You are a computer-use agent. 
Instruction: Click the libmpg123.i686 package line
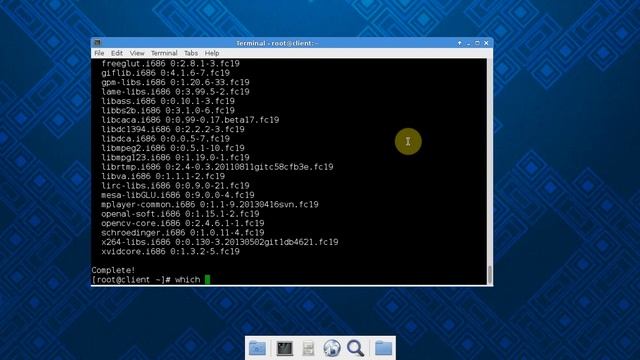pos(175,158)
